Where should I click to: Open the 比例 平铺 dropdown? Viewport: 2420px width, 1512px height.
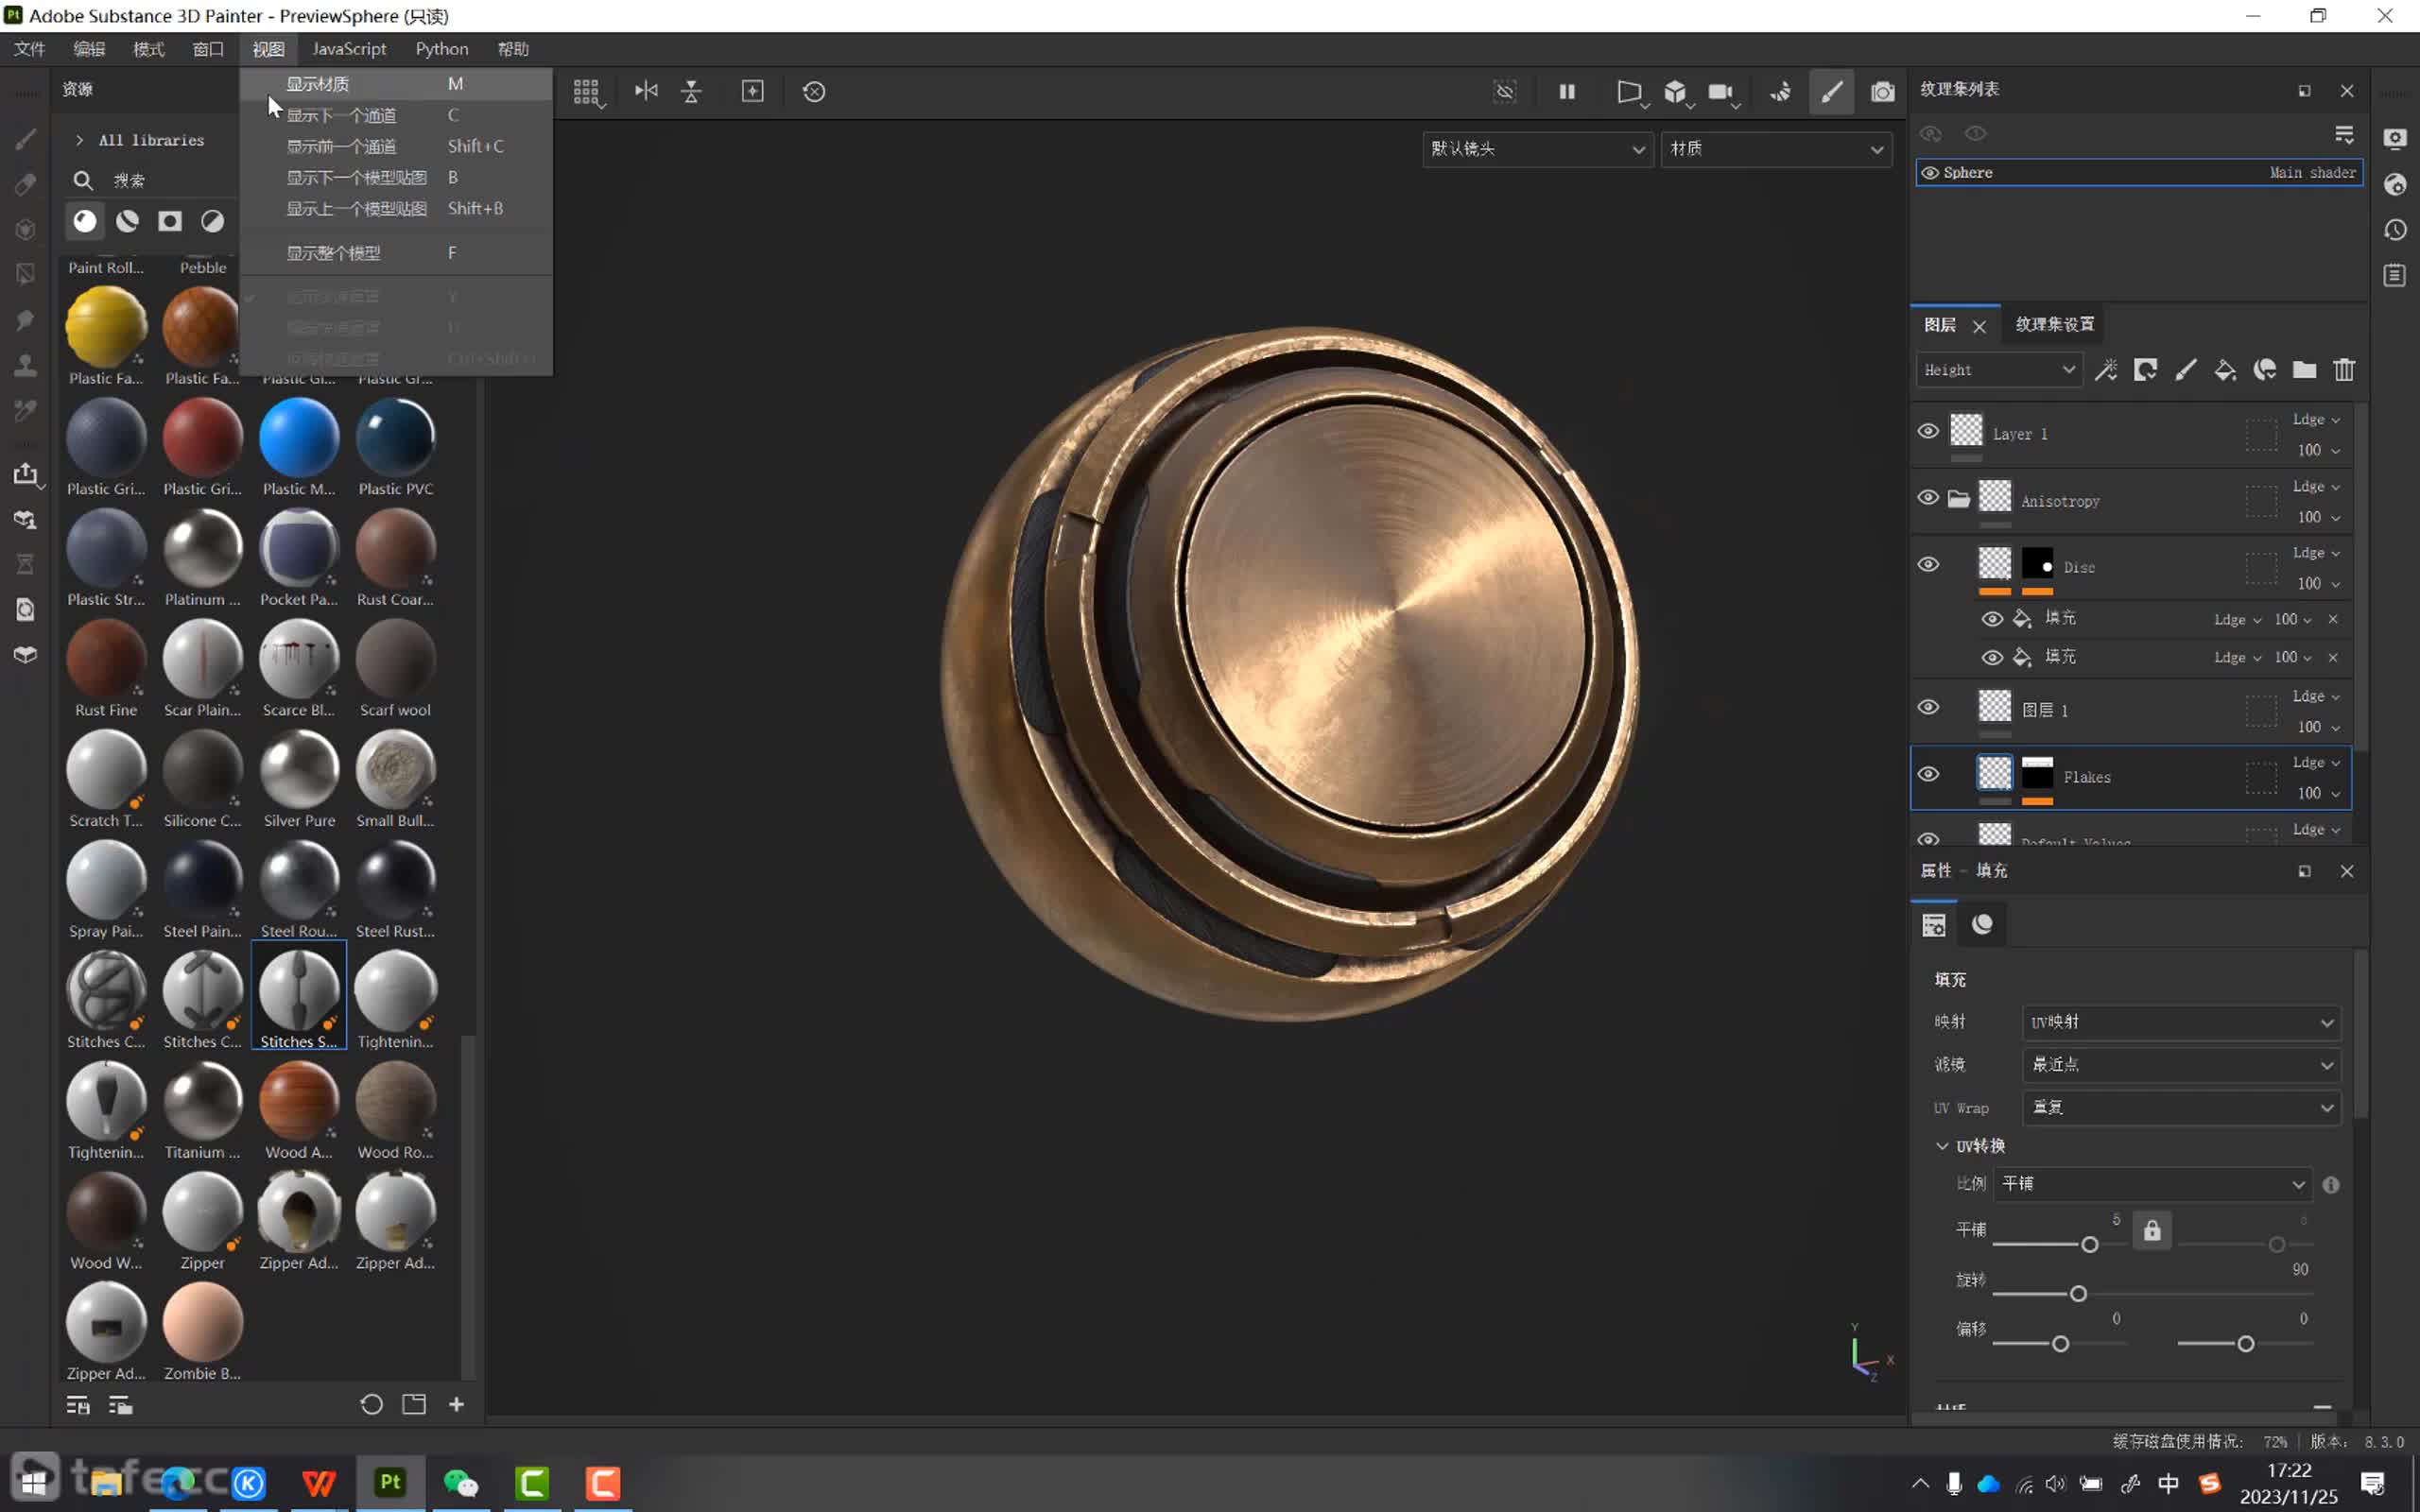click(x=2152, y=1184)
